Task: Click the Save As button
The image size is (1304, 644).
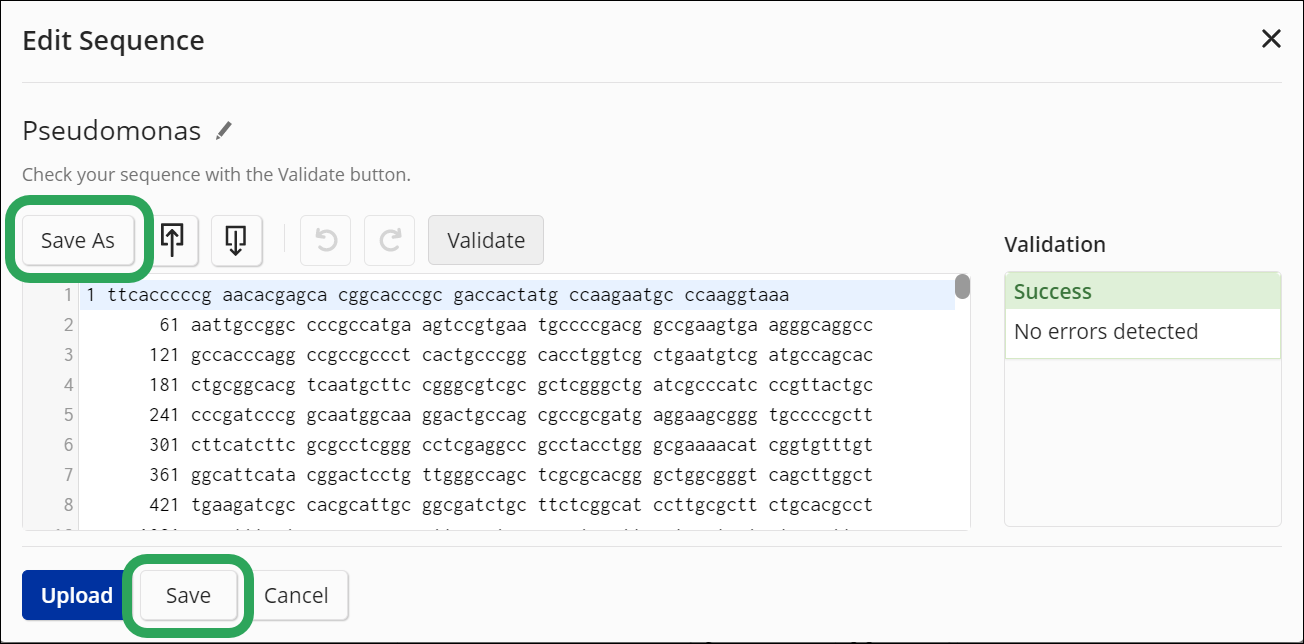Action: 78,240
